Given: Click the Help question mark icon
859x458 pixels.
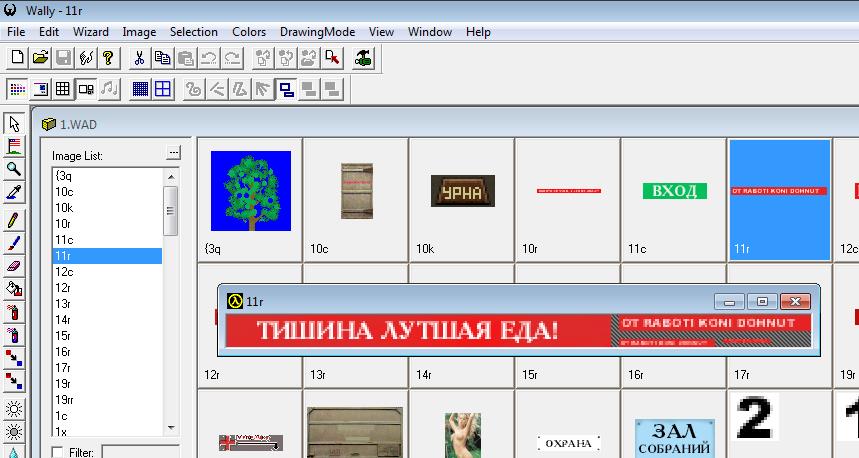Looking at the screenshot, I should 108,58.
